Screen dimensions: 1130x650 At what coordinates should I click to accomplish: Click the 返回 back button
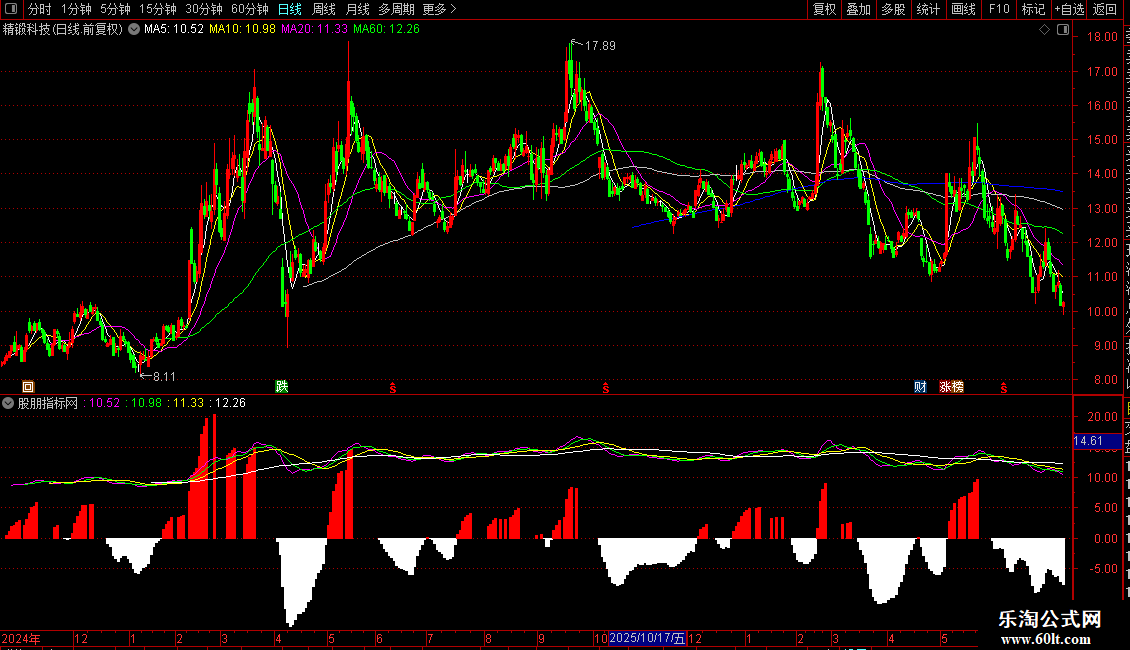1104,9
